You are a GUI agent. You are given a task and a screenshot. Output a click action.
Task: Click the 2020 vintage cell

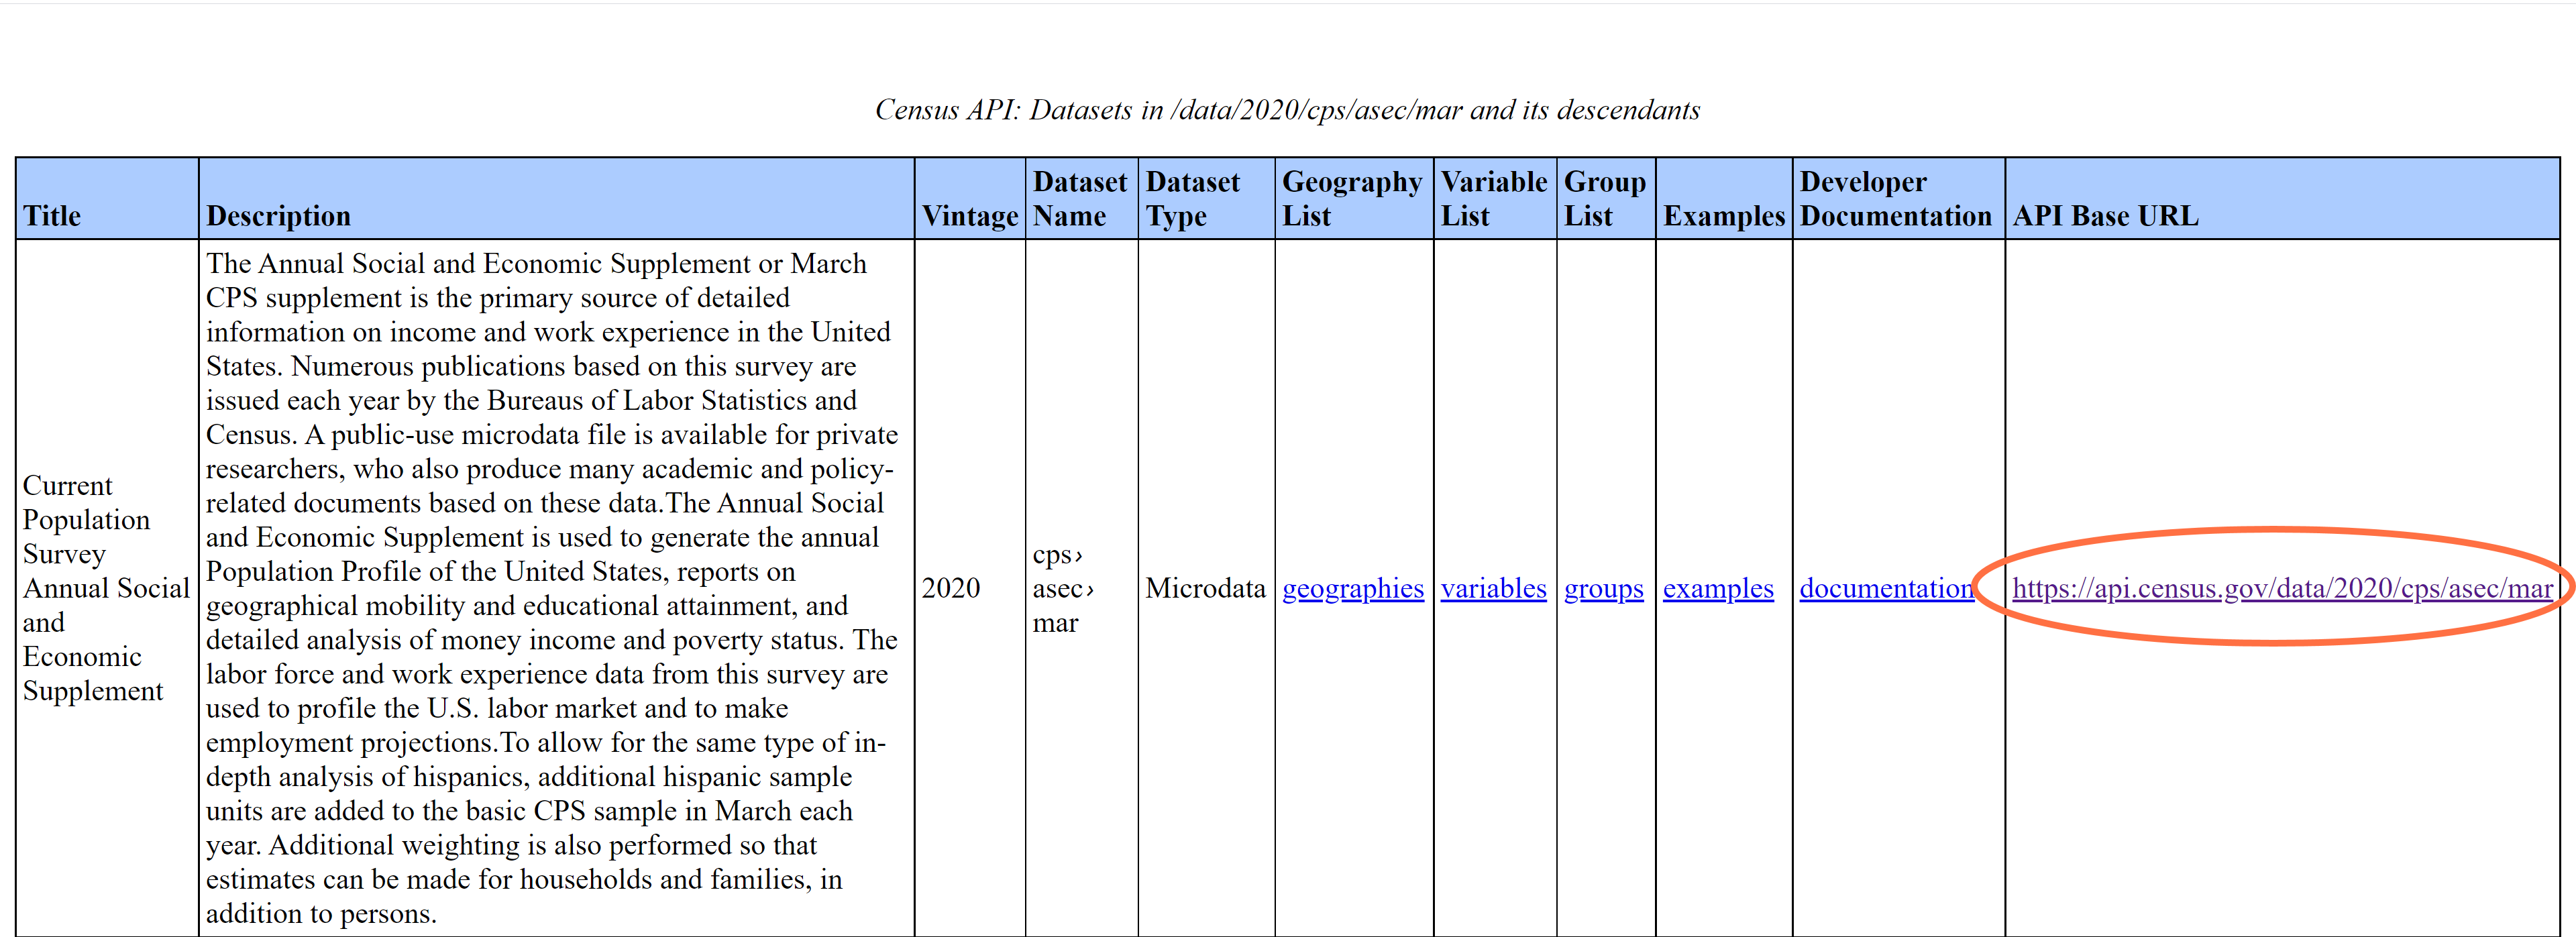[x=950, y=588]
